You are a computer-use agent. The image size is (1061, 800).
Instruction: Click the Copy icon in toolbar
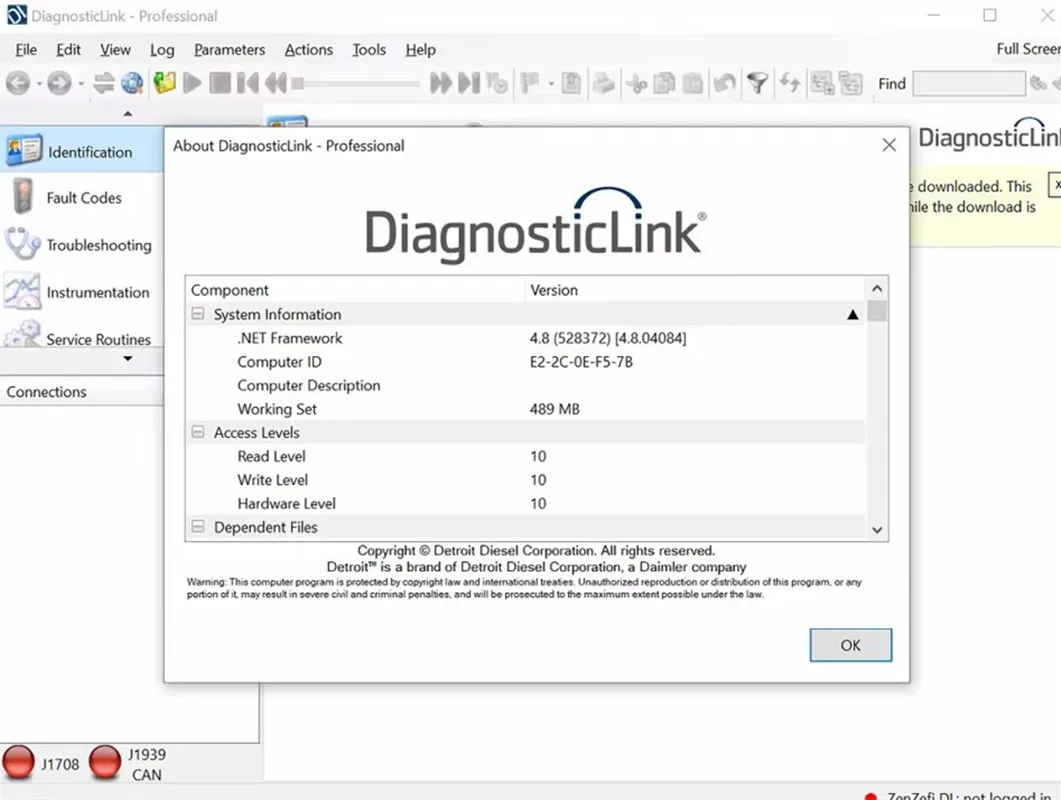(664, 83)
